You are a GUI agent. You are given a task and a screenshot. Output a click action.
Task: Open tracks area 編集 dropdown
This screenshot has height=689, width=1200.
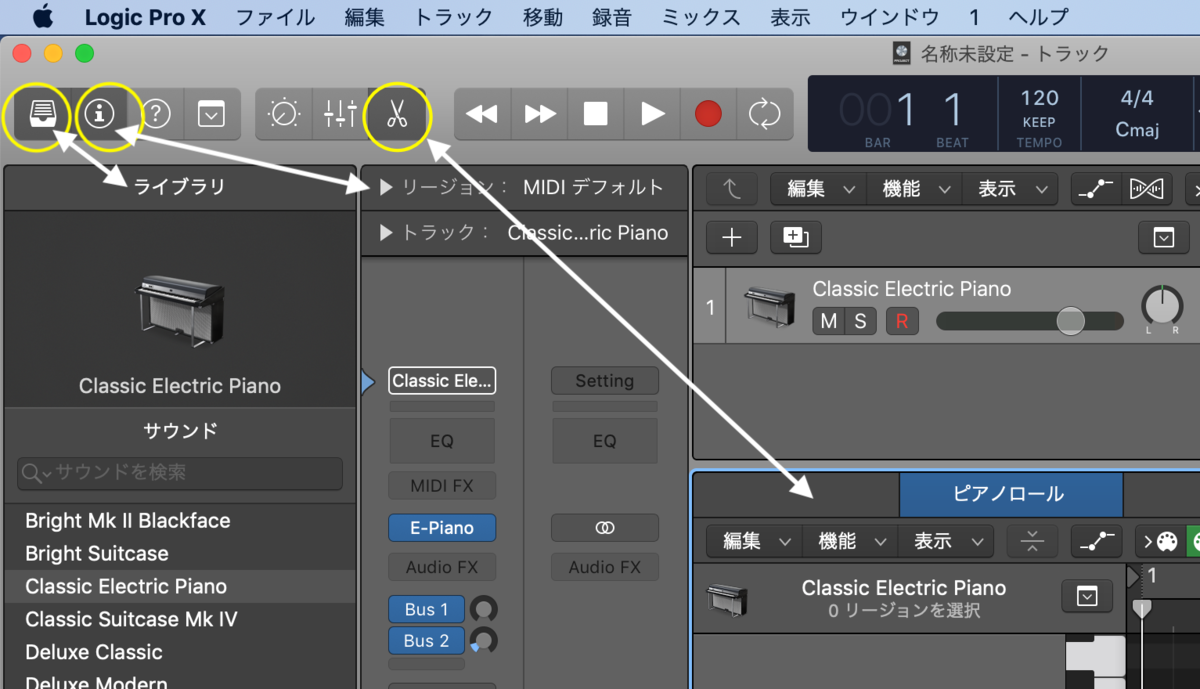817,188
